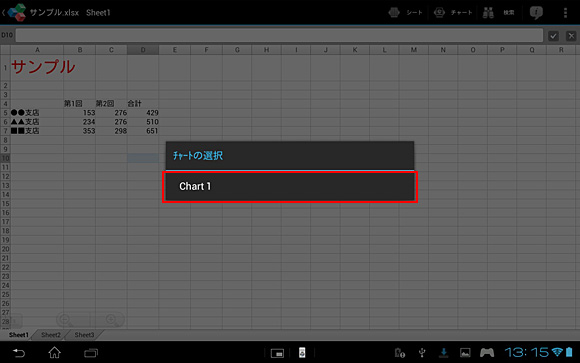Select the 合計 header cell
The height and width of the screenshot is (363, 580).
[143, 104]
